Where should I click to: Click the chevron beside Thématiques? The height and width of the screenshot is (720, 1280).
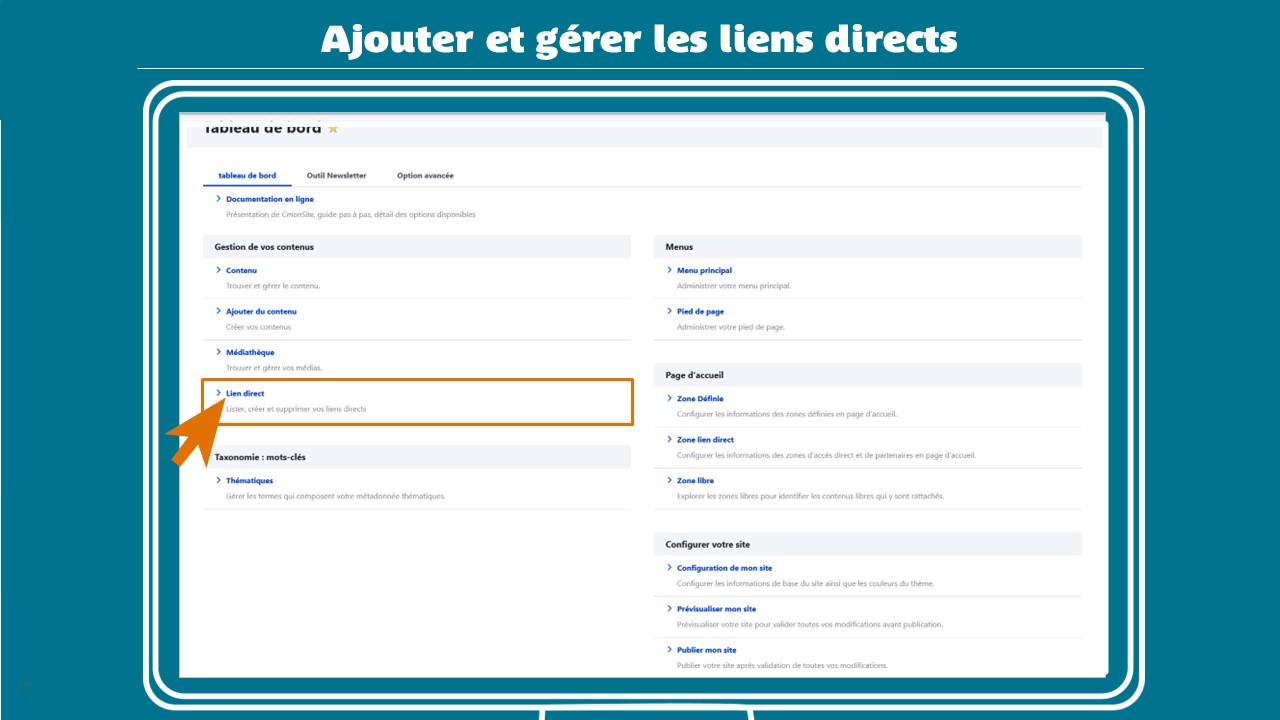[x=219, y=480]
